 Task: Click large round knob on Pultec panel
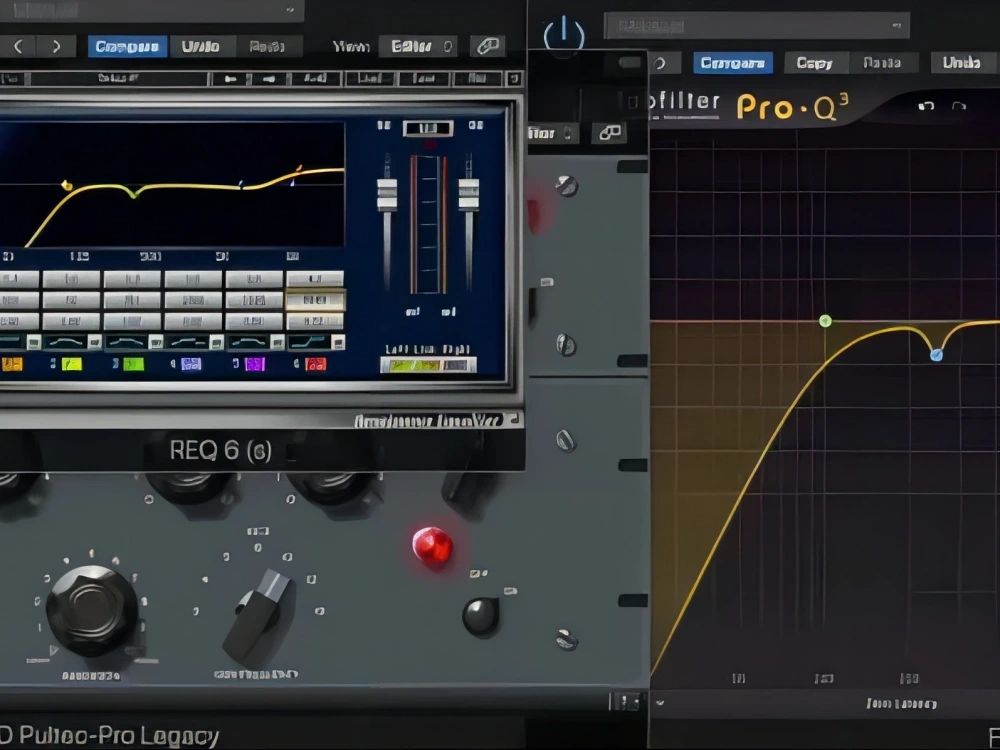point(92,610)
